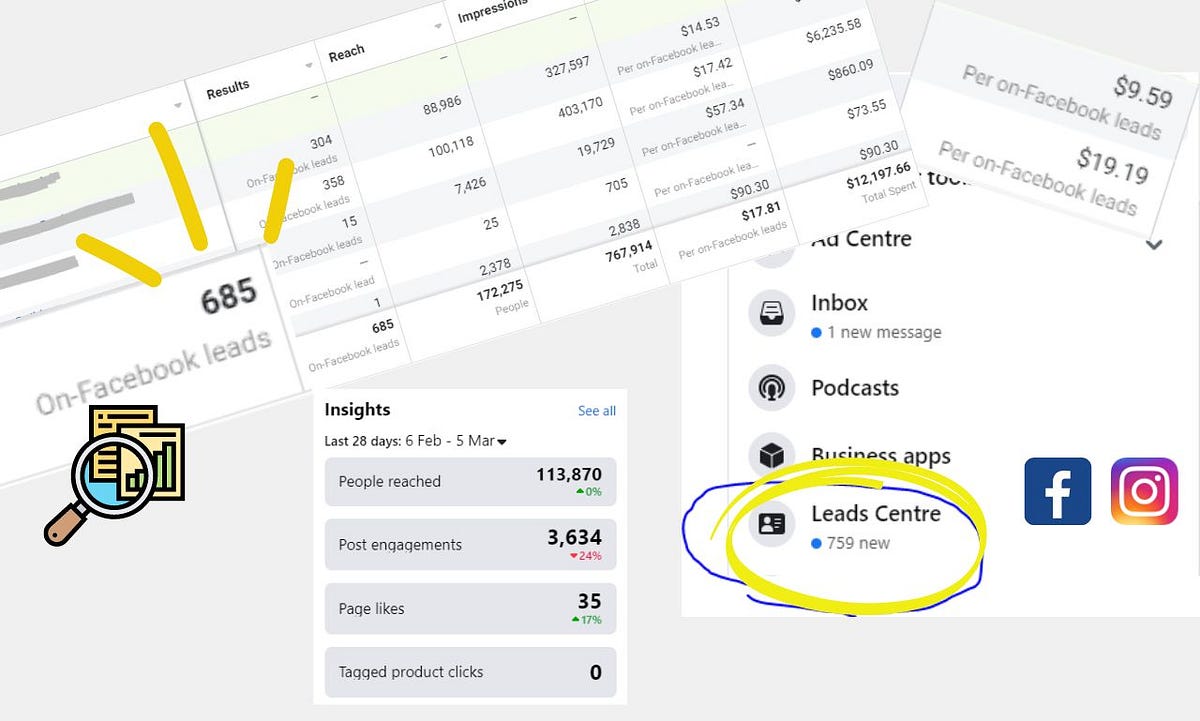Click the Leads Centre contact card icon

coord(770,524)
